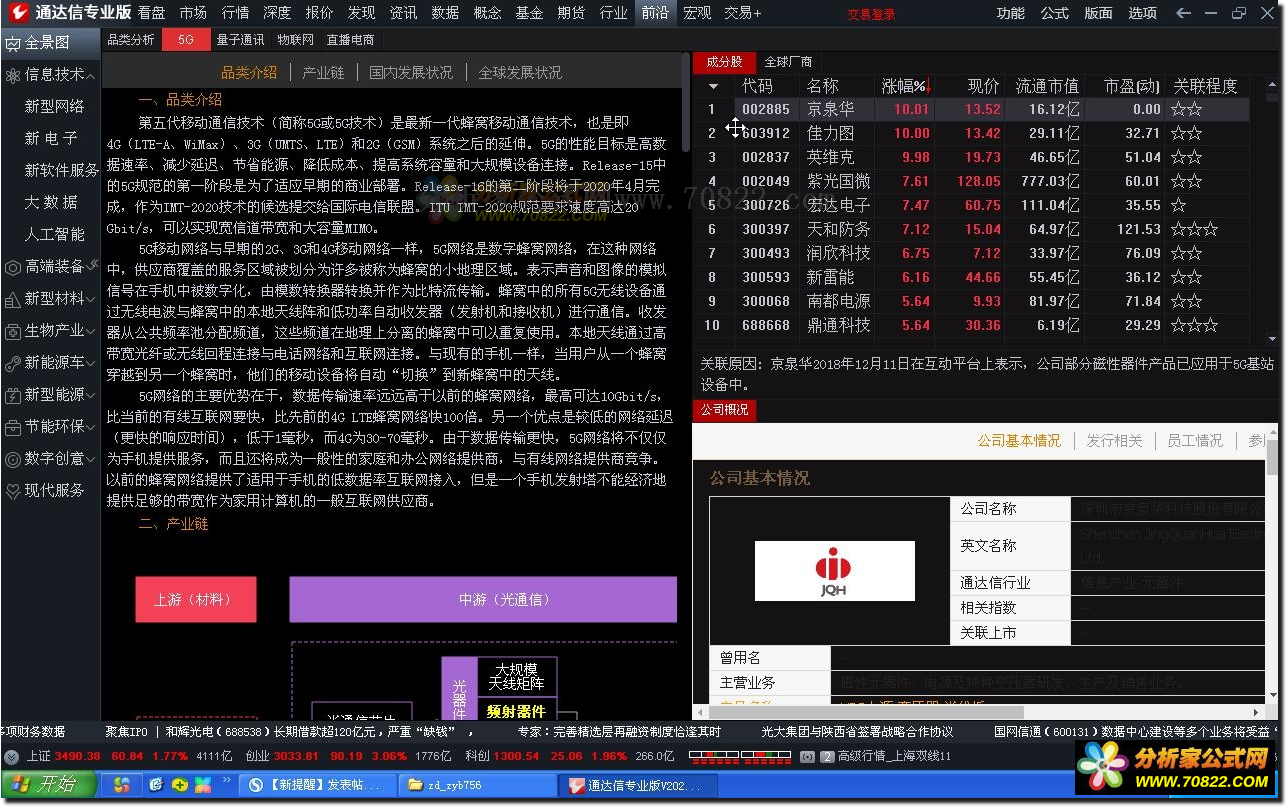Click the first quick launch taskbar icon

click(121, 785)
